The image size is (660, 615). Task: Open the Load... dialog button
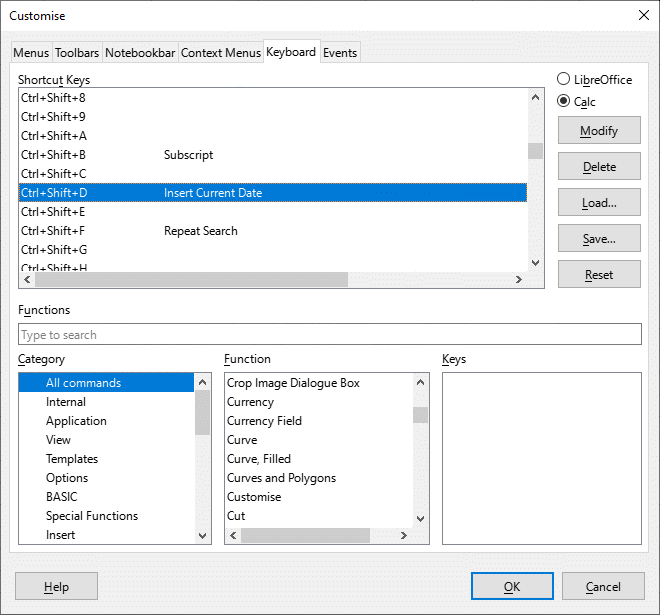pyautogui.click(x=599, y=203)
